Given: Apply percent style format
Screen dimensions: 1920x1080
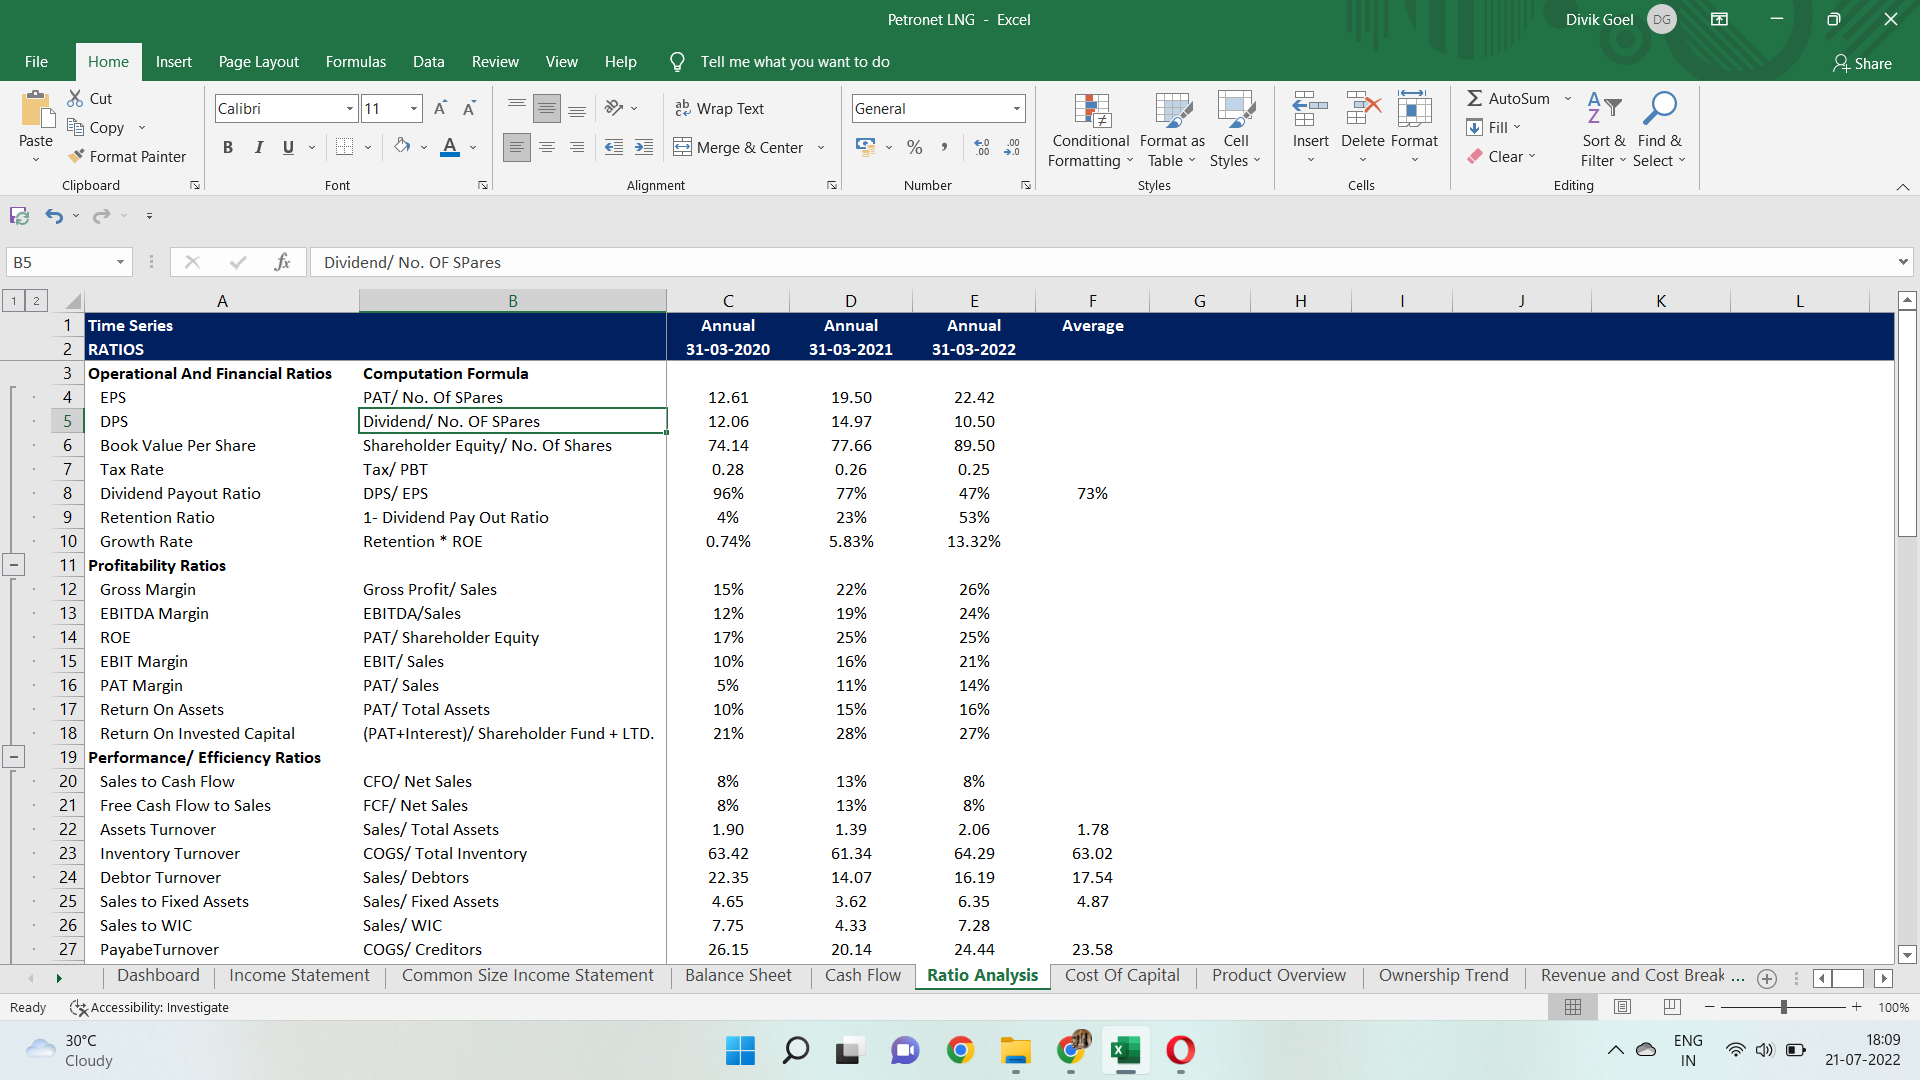Looking at the screenshot, I should click(x=914, y=147).
